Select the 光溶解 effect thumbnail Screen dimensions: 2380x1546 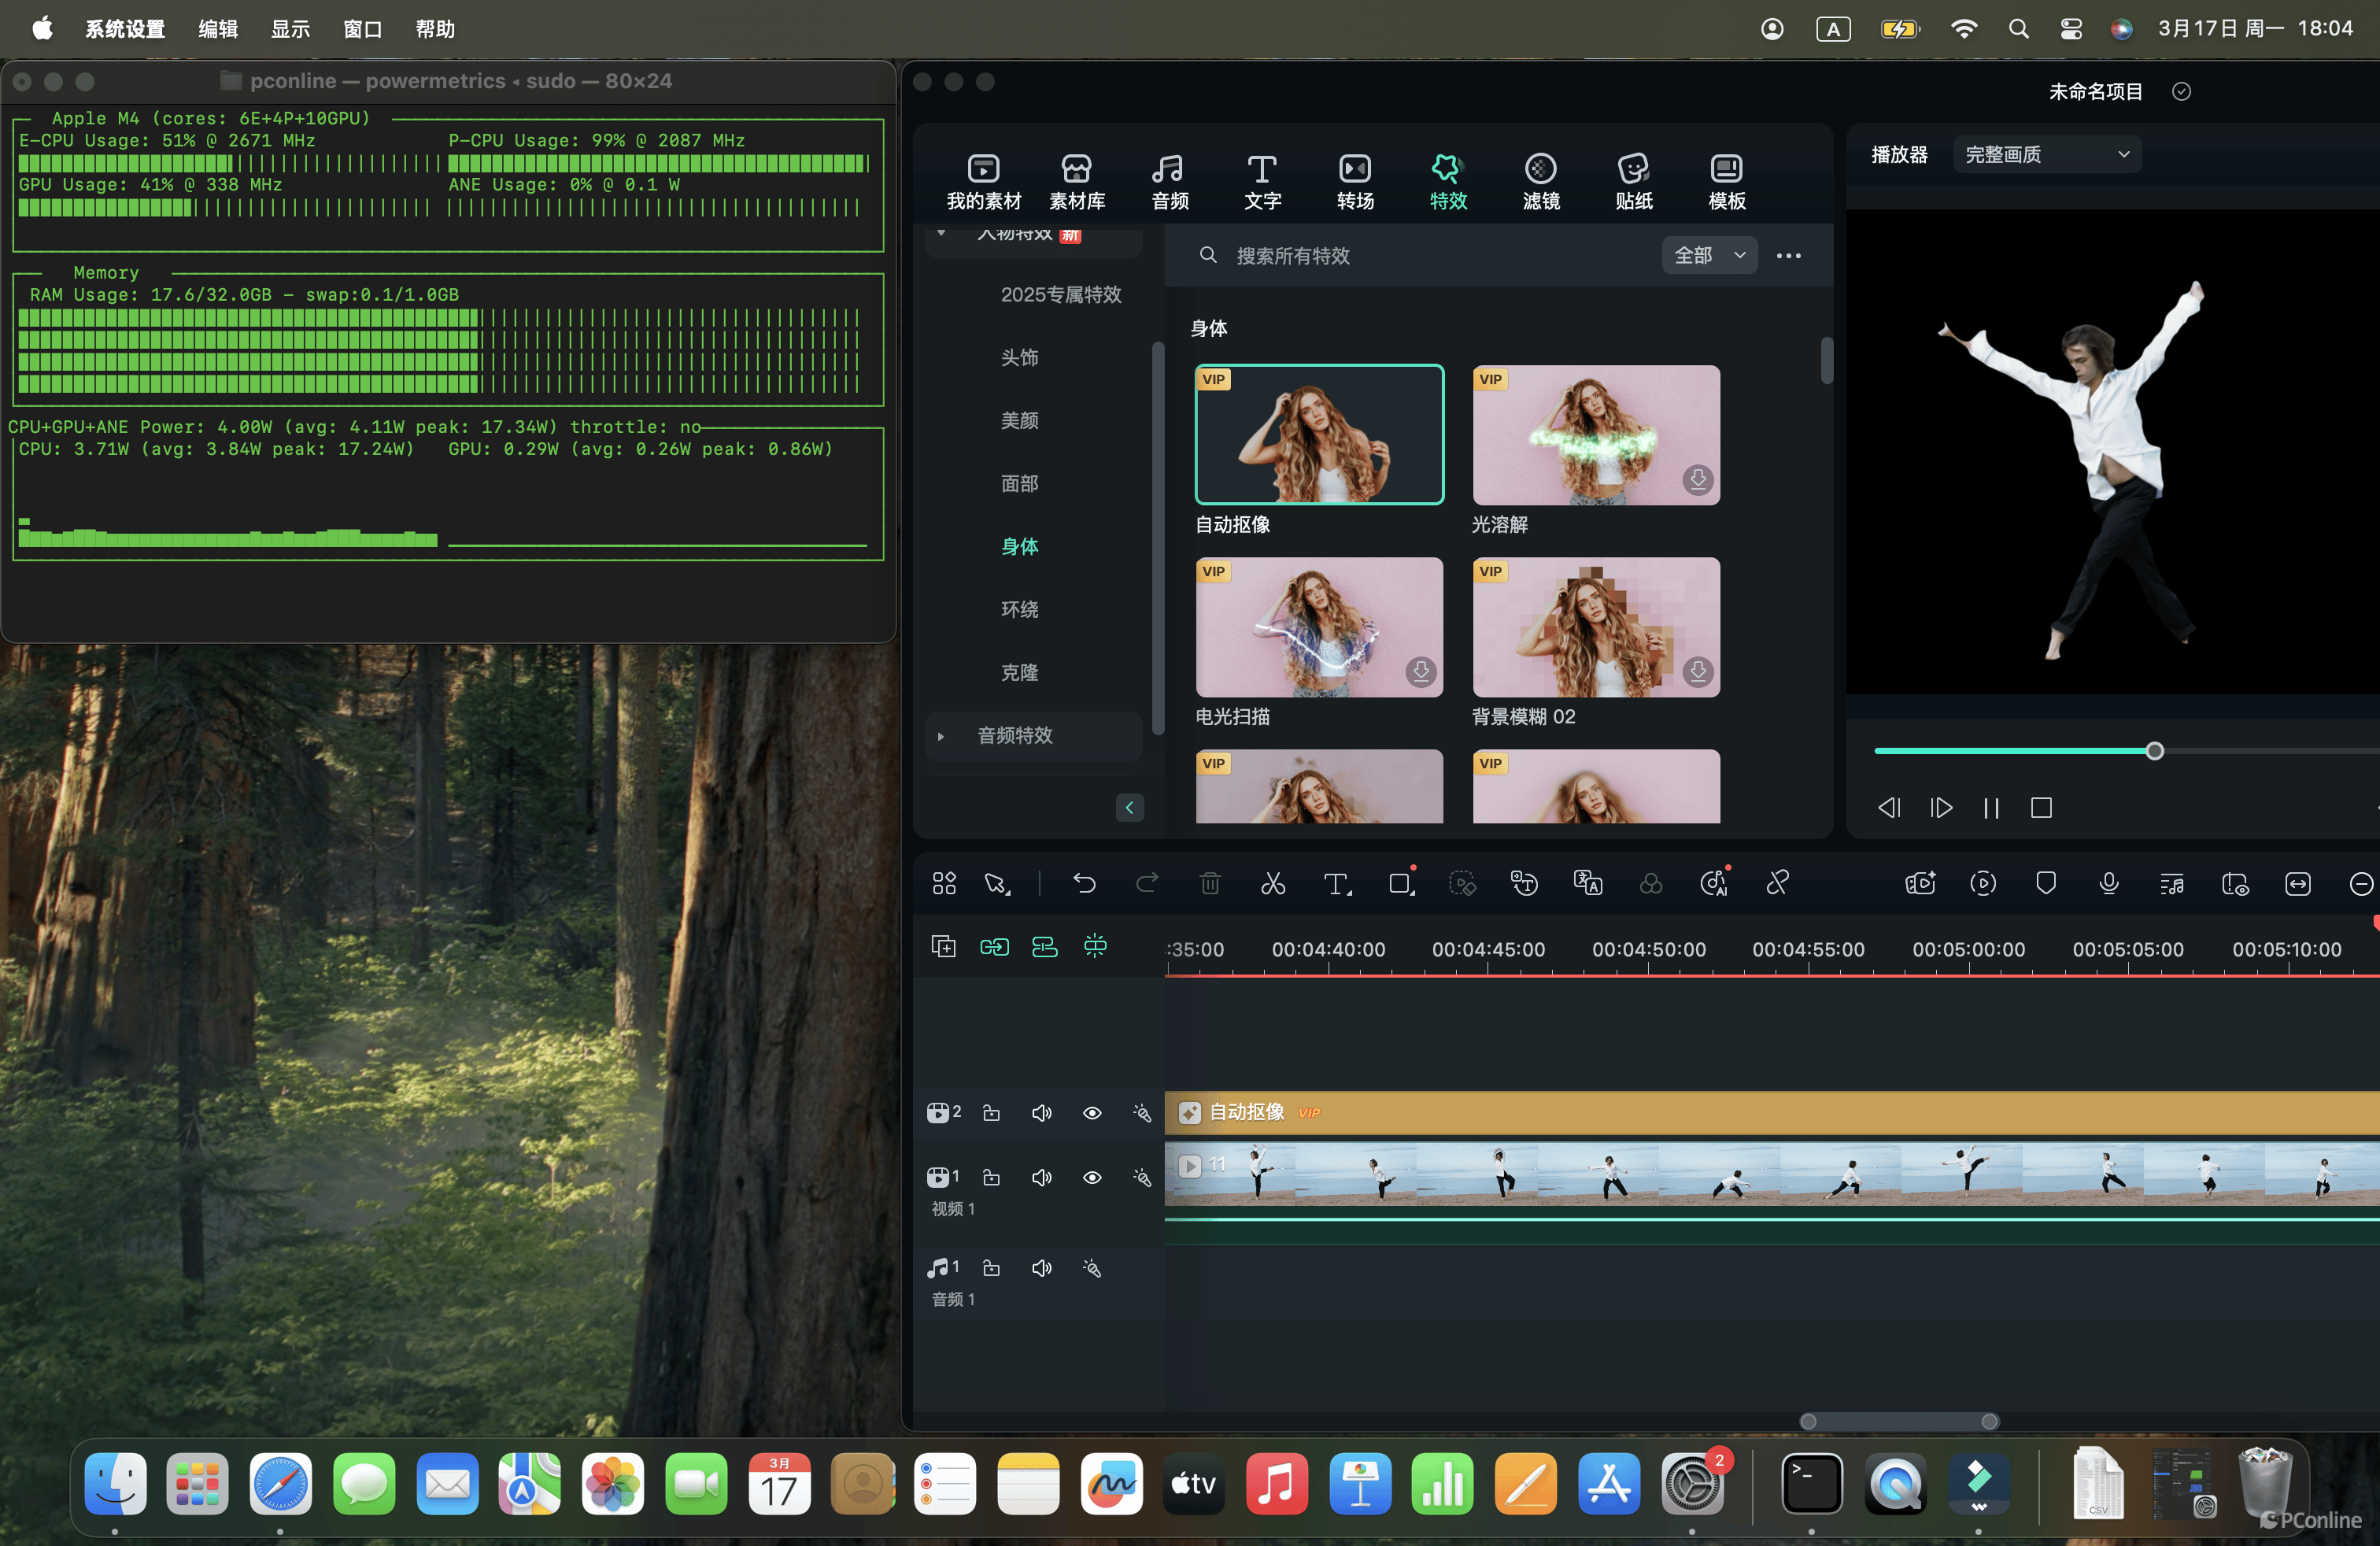(1595, 435)
